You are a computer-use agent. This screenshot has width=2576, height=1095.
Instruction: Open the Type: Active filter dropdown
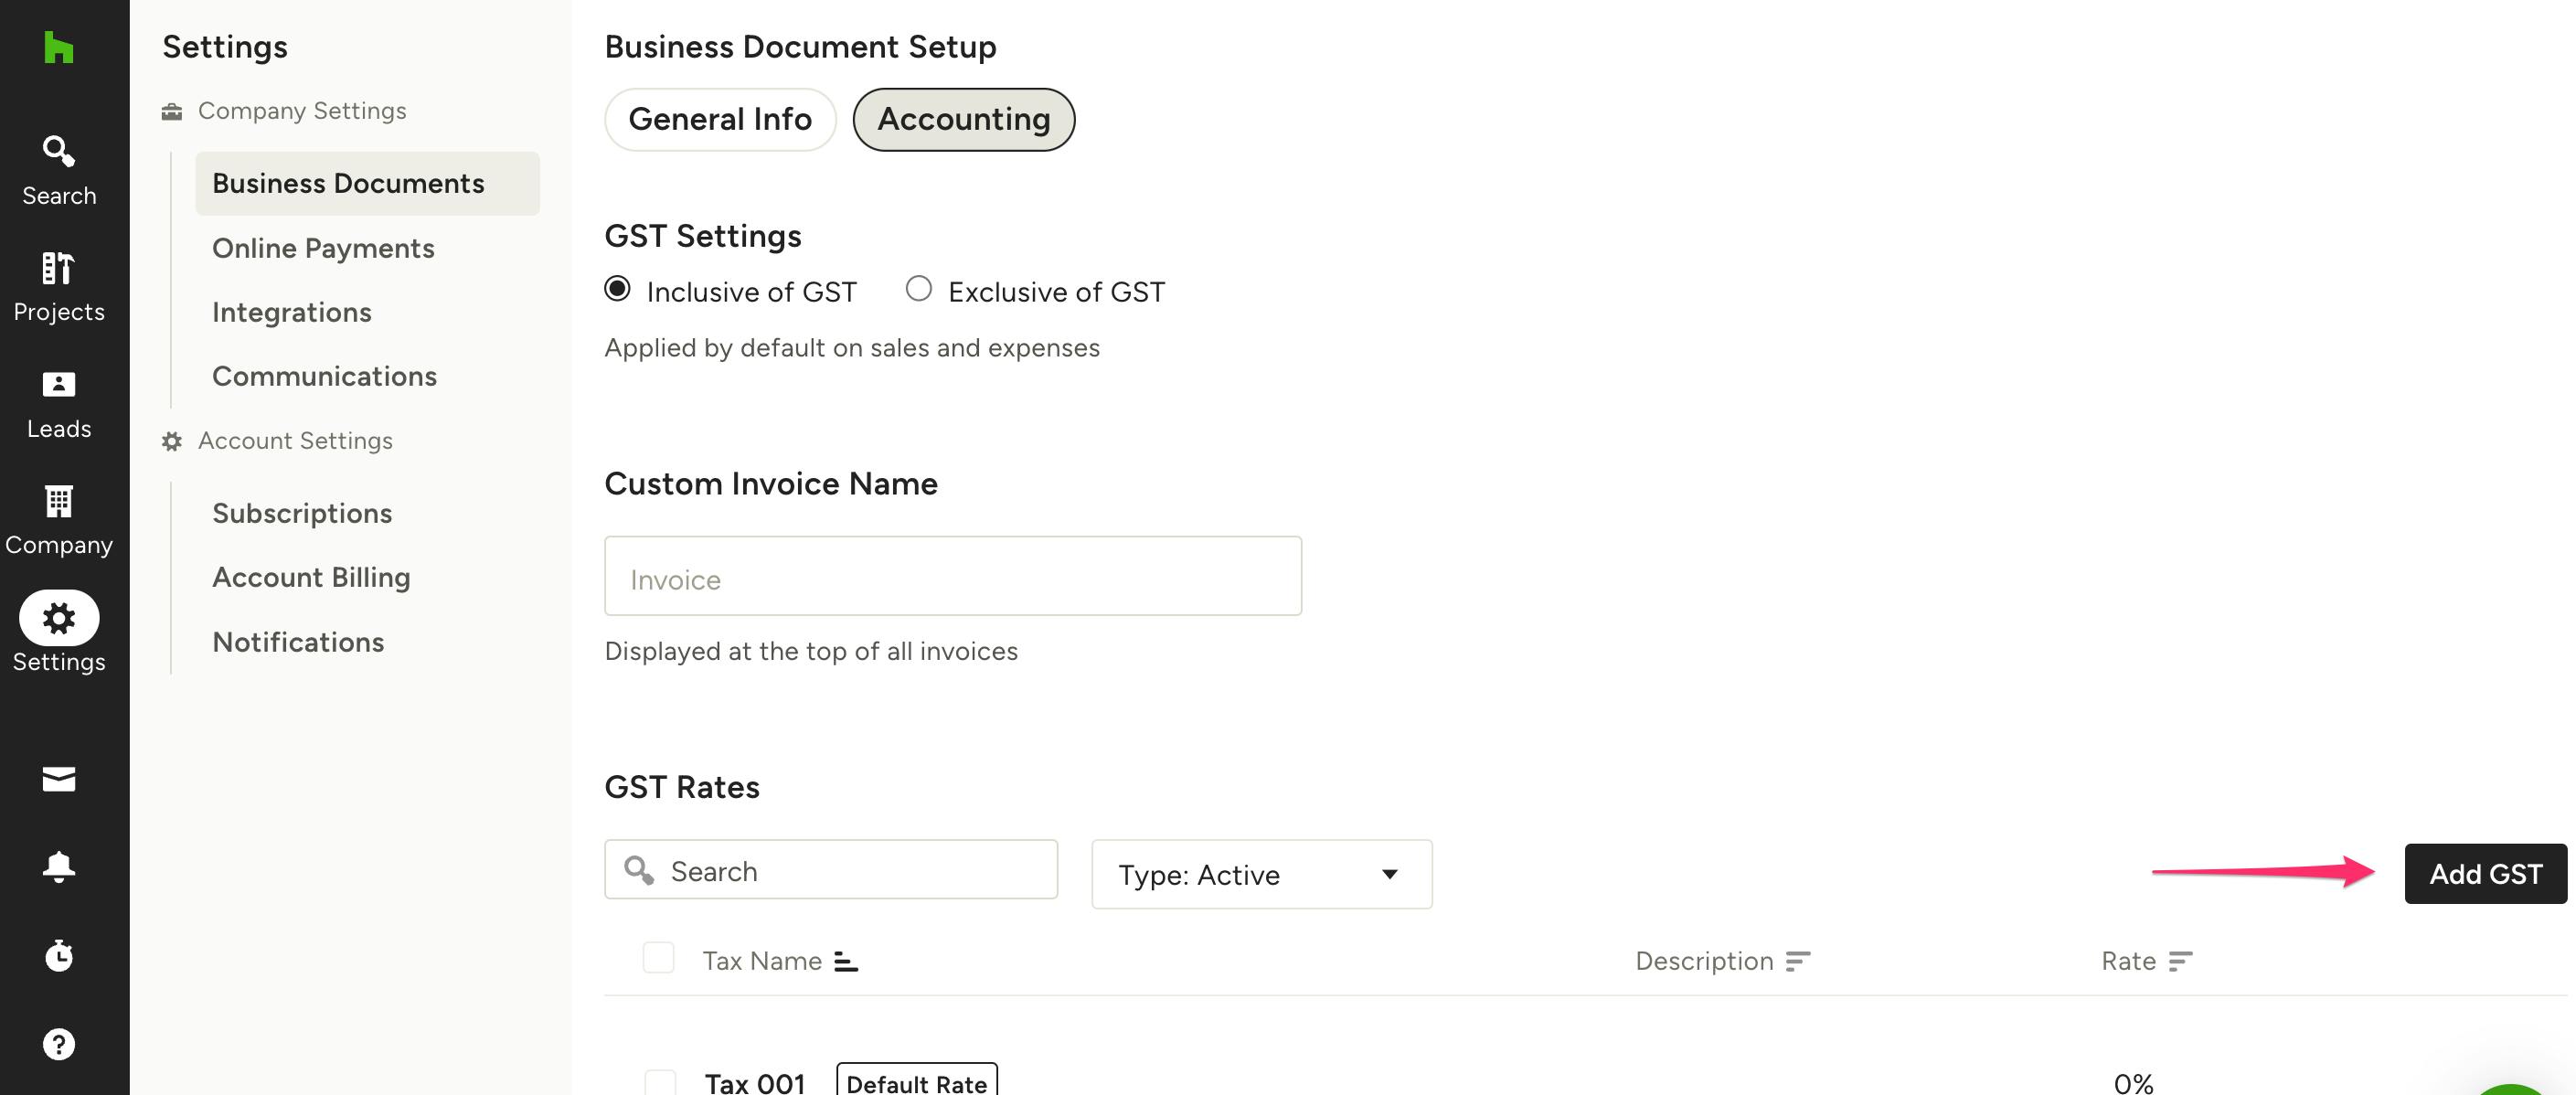(1261, 874)
